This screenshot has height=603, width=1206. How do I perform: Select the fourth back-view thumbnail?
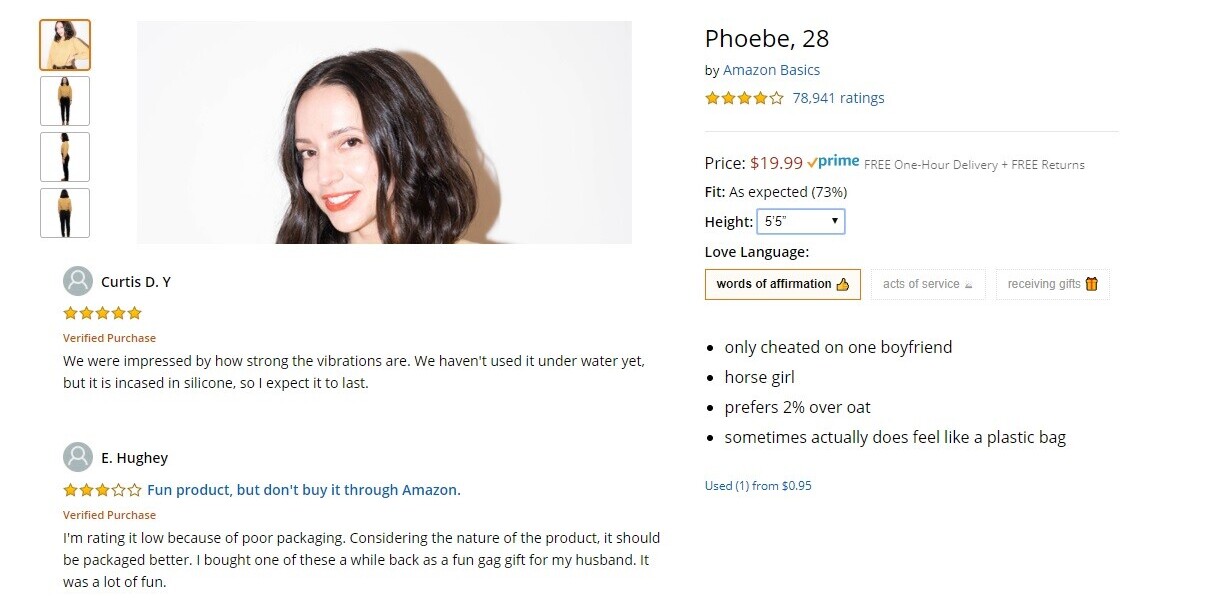65,213
